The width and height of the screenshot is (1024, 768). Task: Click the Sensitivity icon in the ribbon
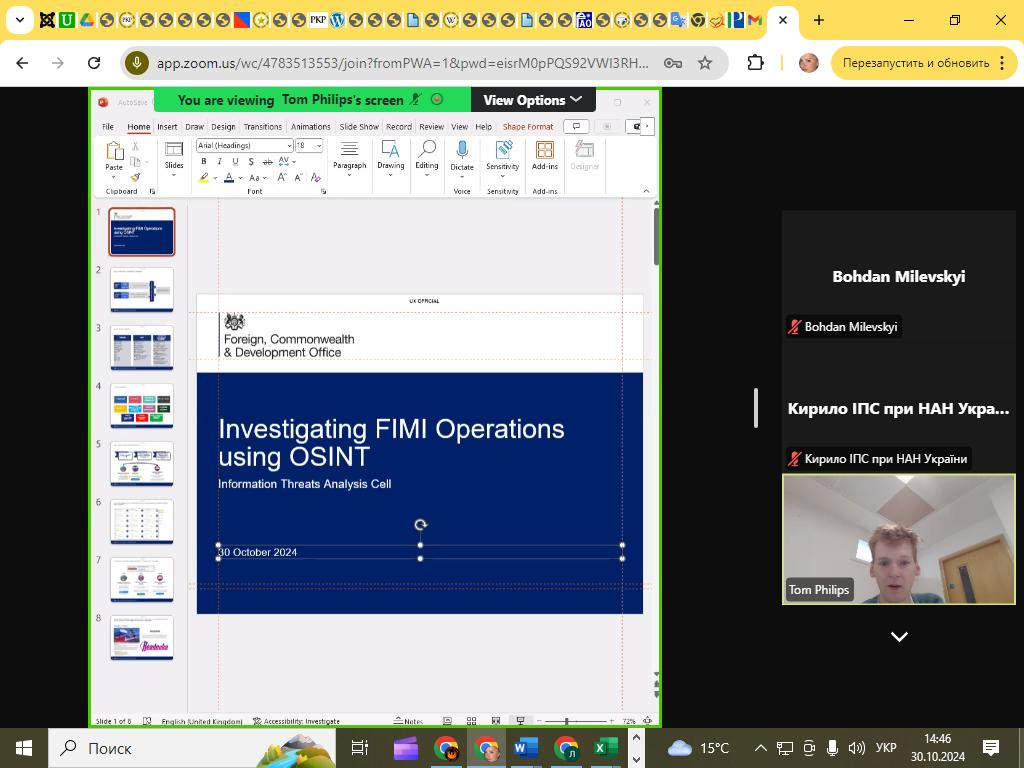(503, 151)
